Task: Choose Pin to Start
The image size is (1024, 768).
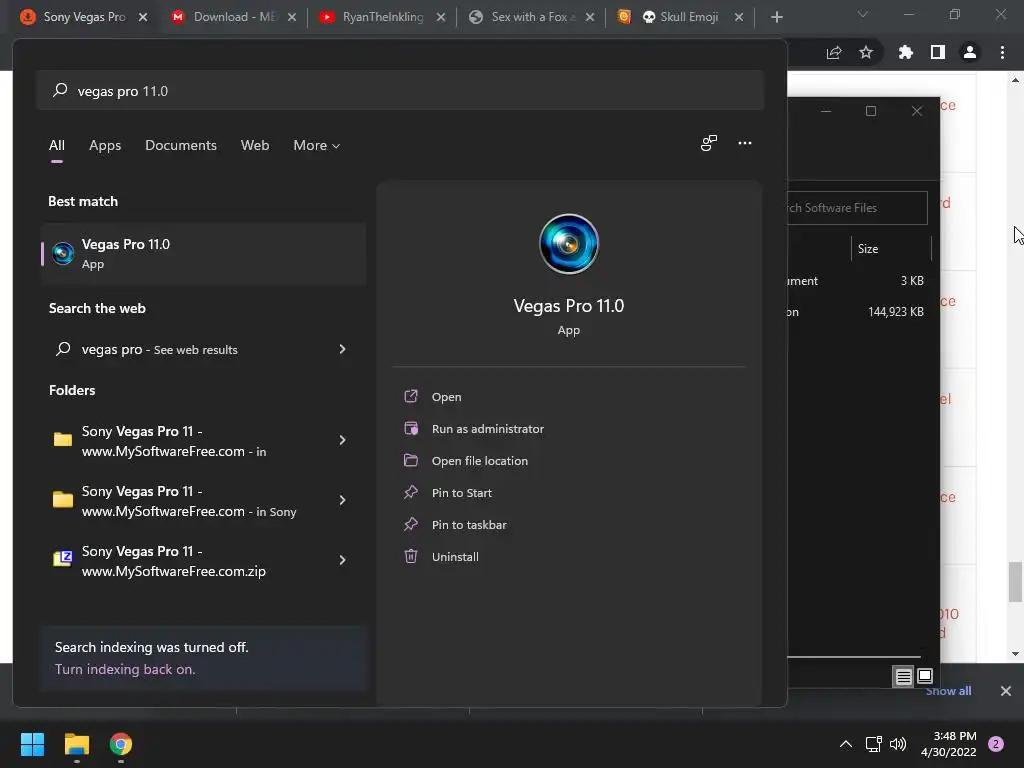Action: coord(462,493)
